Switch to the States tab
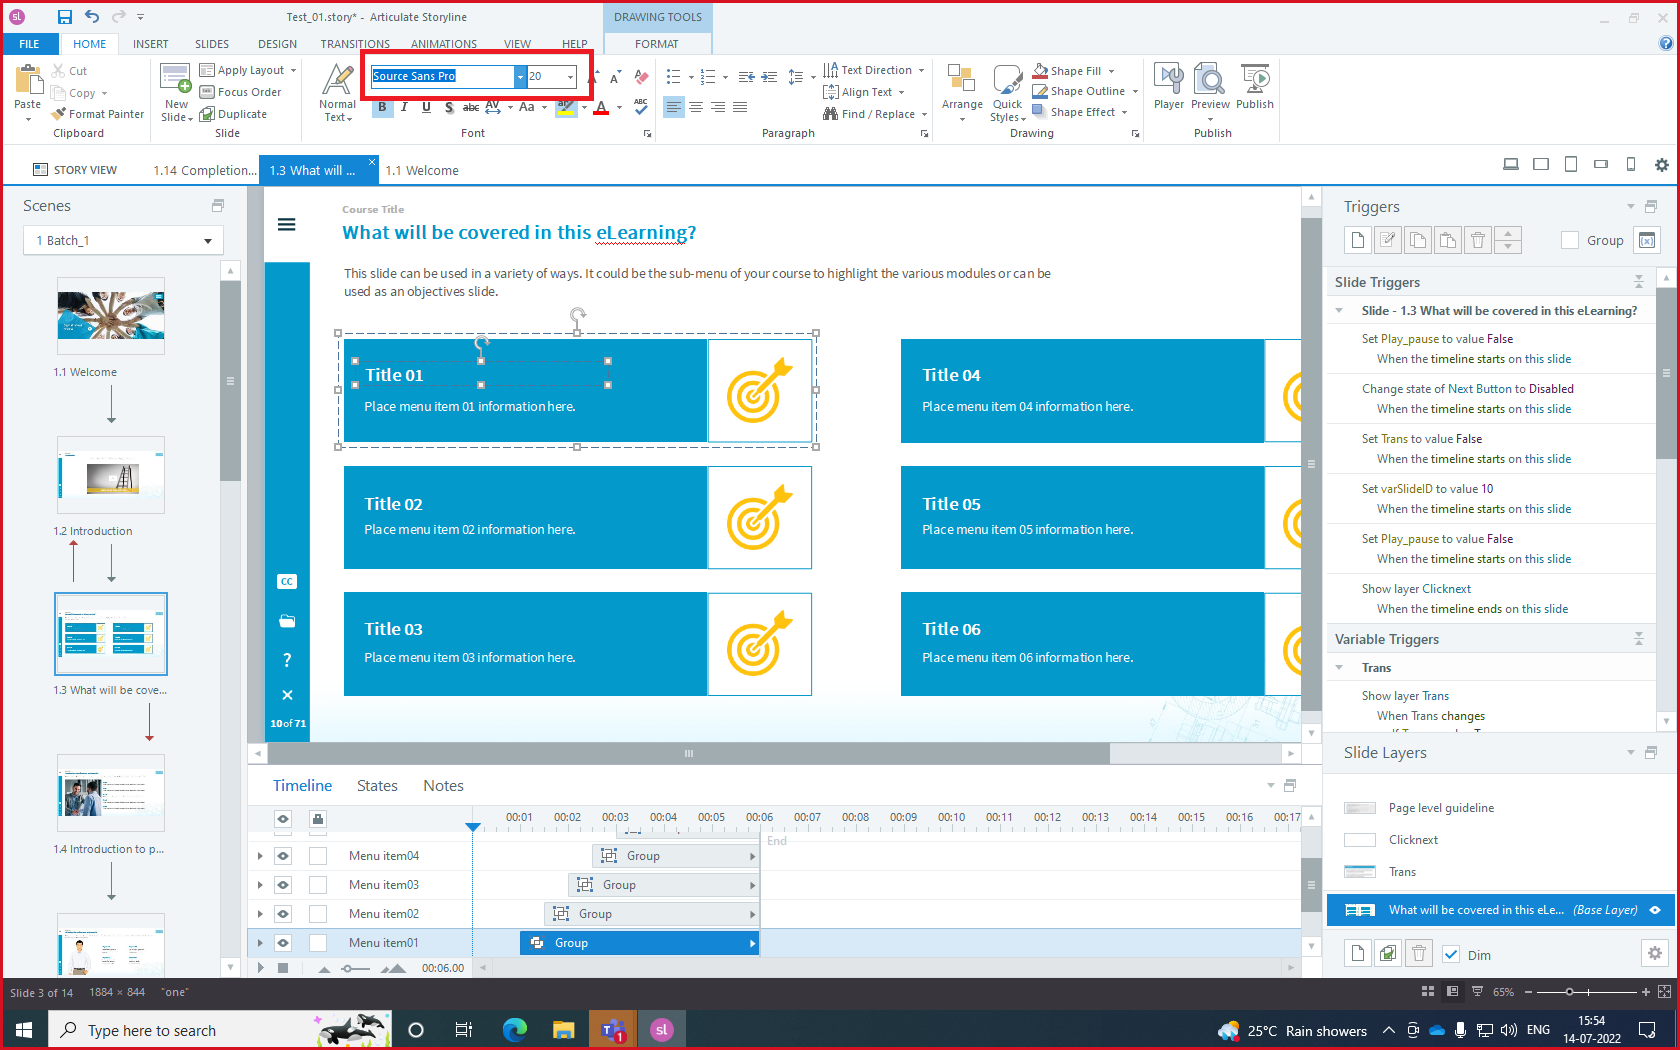The height and width of the screenshot is (1050, 1680). pyautogui.click(x=377, y=786)
